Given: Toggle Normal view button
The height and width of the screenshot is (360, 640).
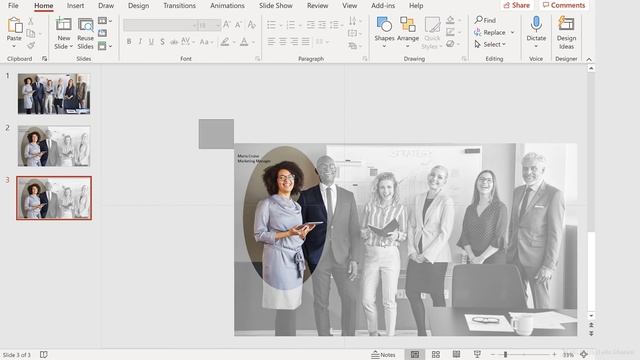Looking at the screenshot, I should click(415, 354).
